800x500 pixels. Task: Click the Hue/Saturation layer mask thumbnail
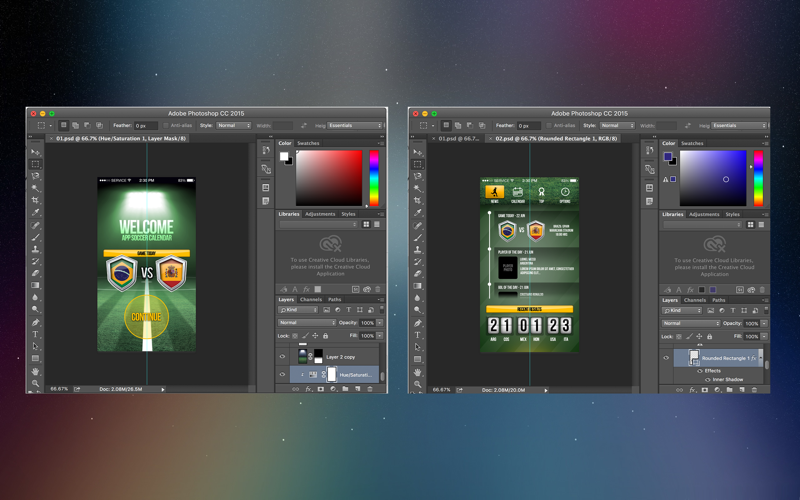332,374
